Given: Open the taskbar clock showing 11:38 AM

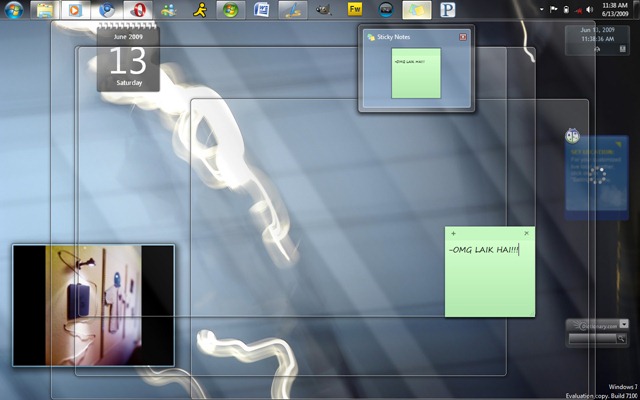Looking at the screenshot, I should [615, 9].
